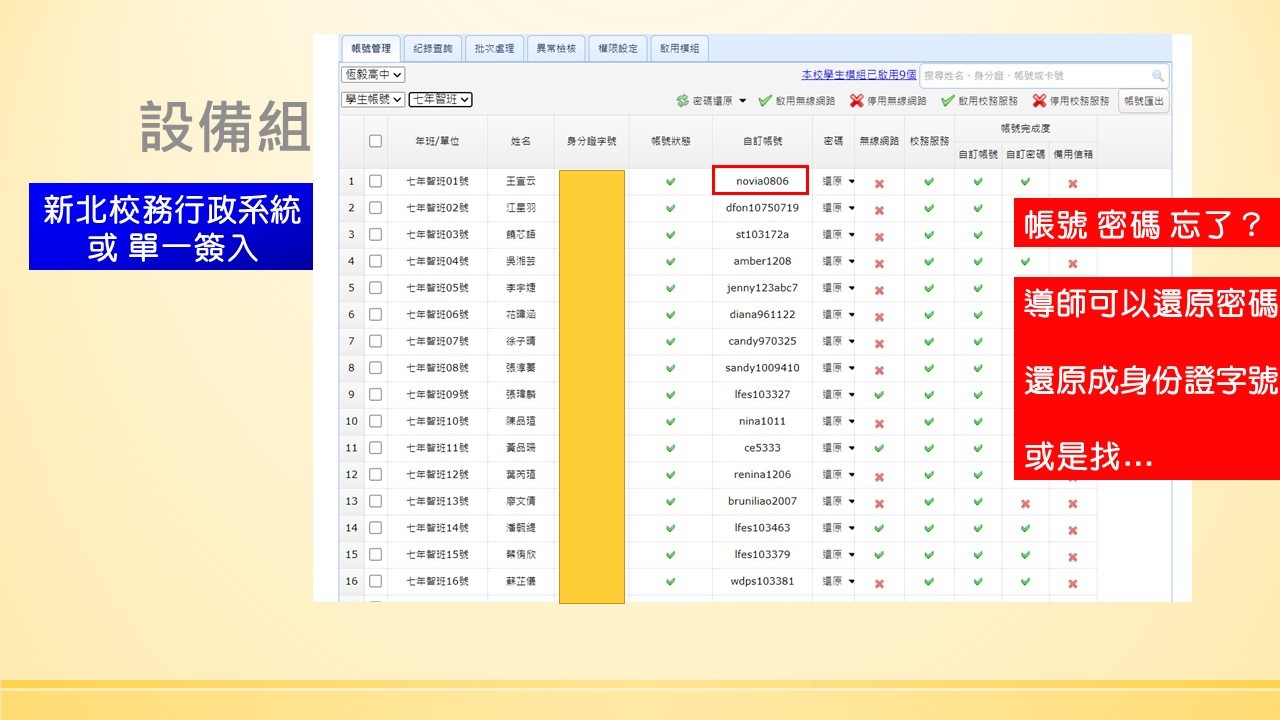
Task: Switch to the 批次處理 tab
Action: tap(494, 48)
